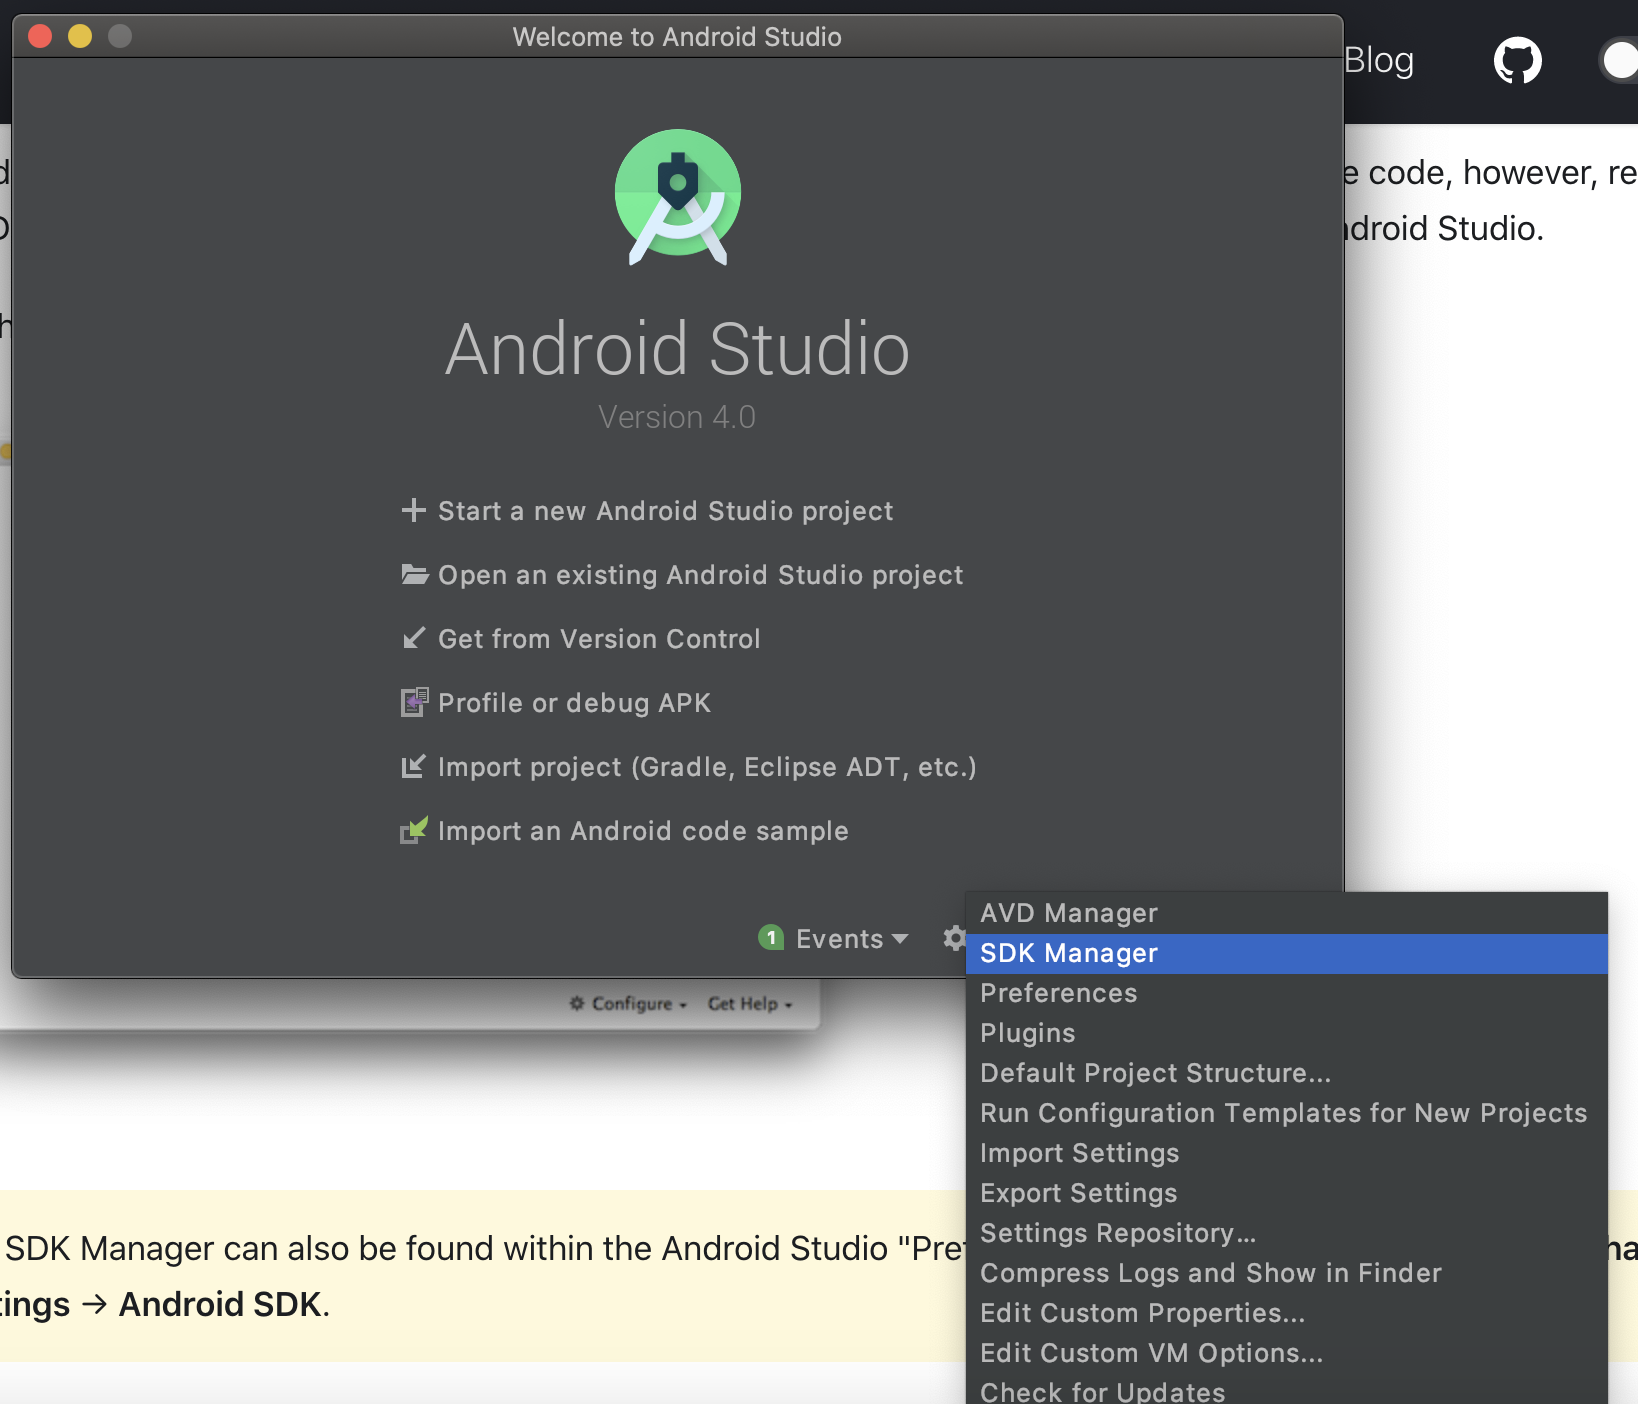Open the GitHub icon in the website header
1638x1404 pixels.
[x=1517, y=61]
